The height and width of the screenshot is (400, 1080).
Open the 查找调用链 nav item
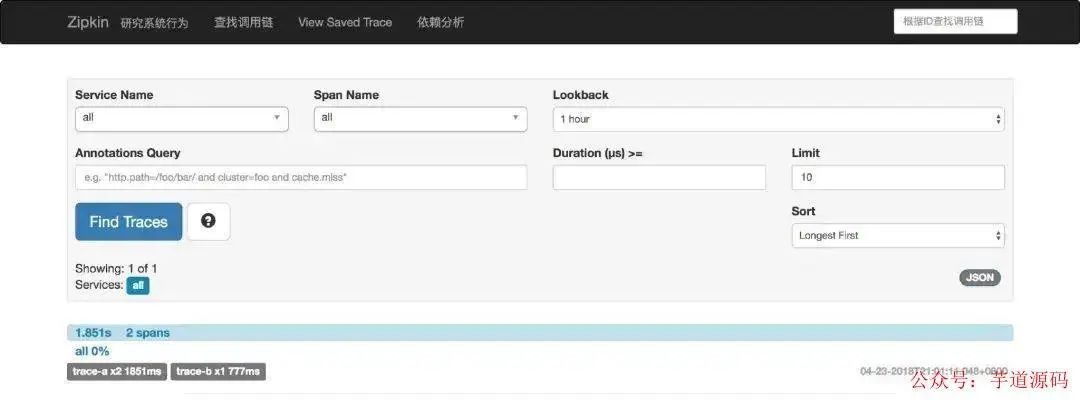tap(243, 22)
